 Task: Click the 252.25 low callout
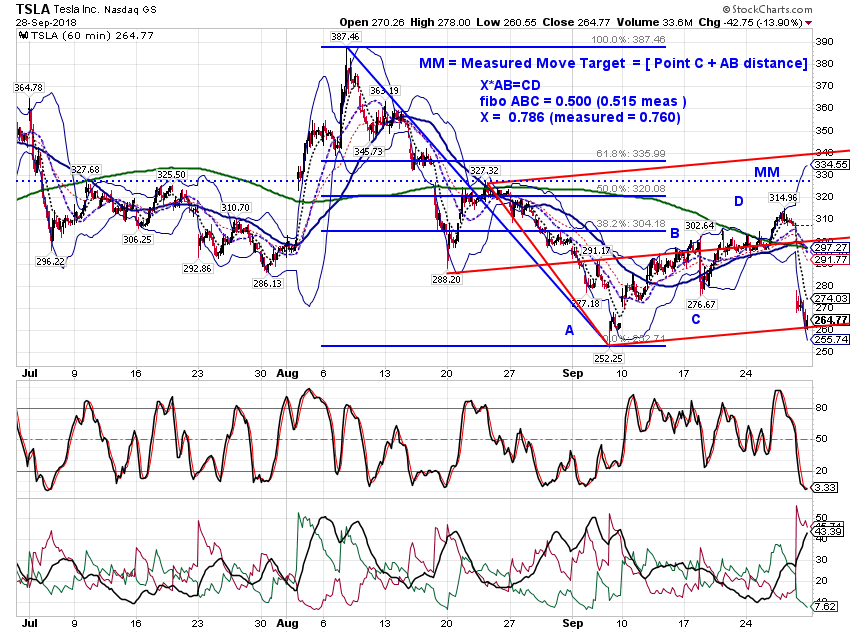tap(608, 358)
